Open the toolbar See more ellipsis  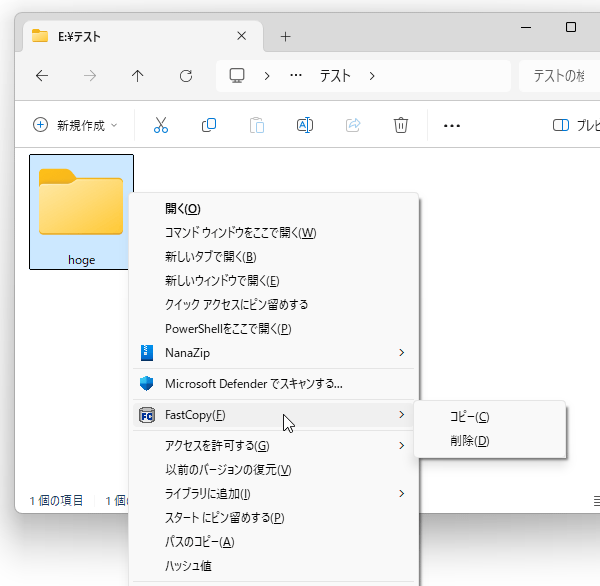click(x=452, y=126)
